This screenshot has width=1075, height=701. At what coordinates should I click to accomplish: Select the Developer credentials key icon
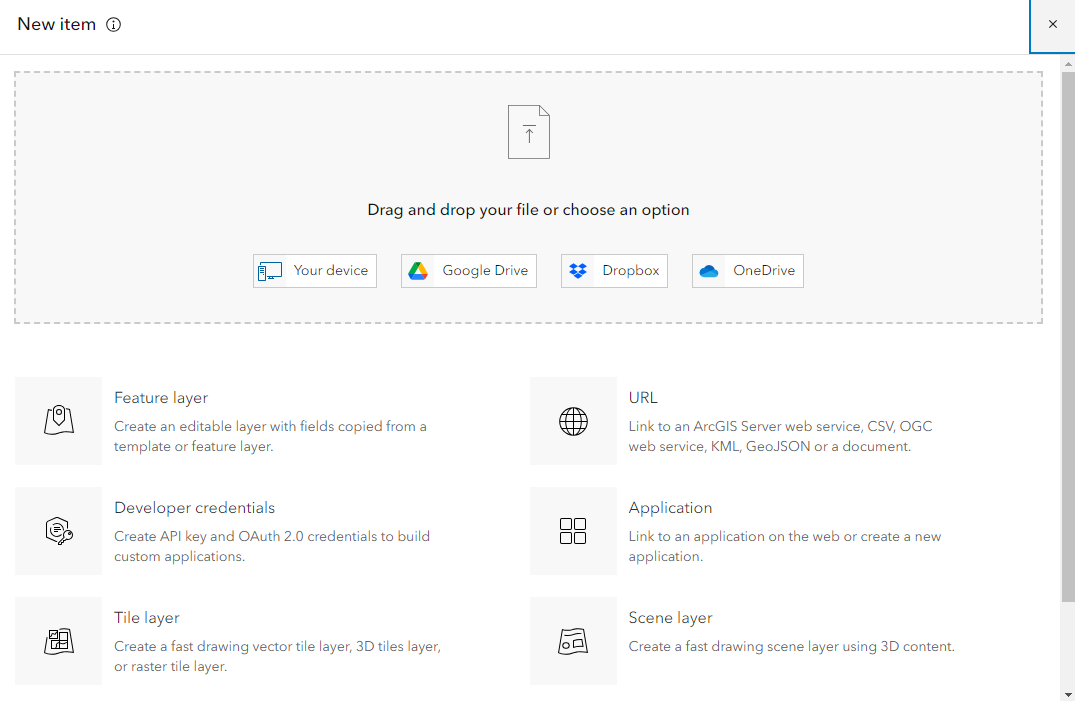point(59,531)
